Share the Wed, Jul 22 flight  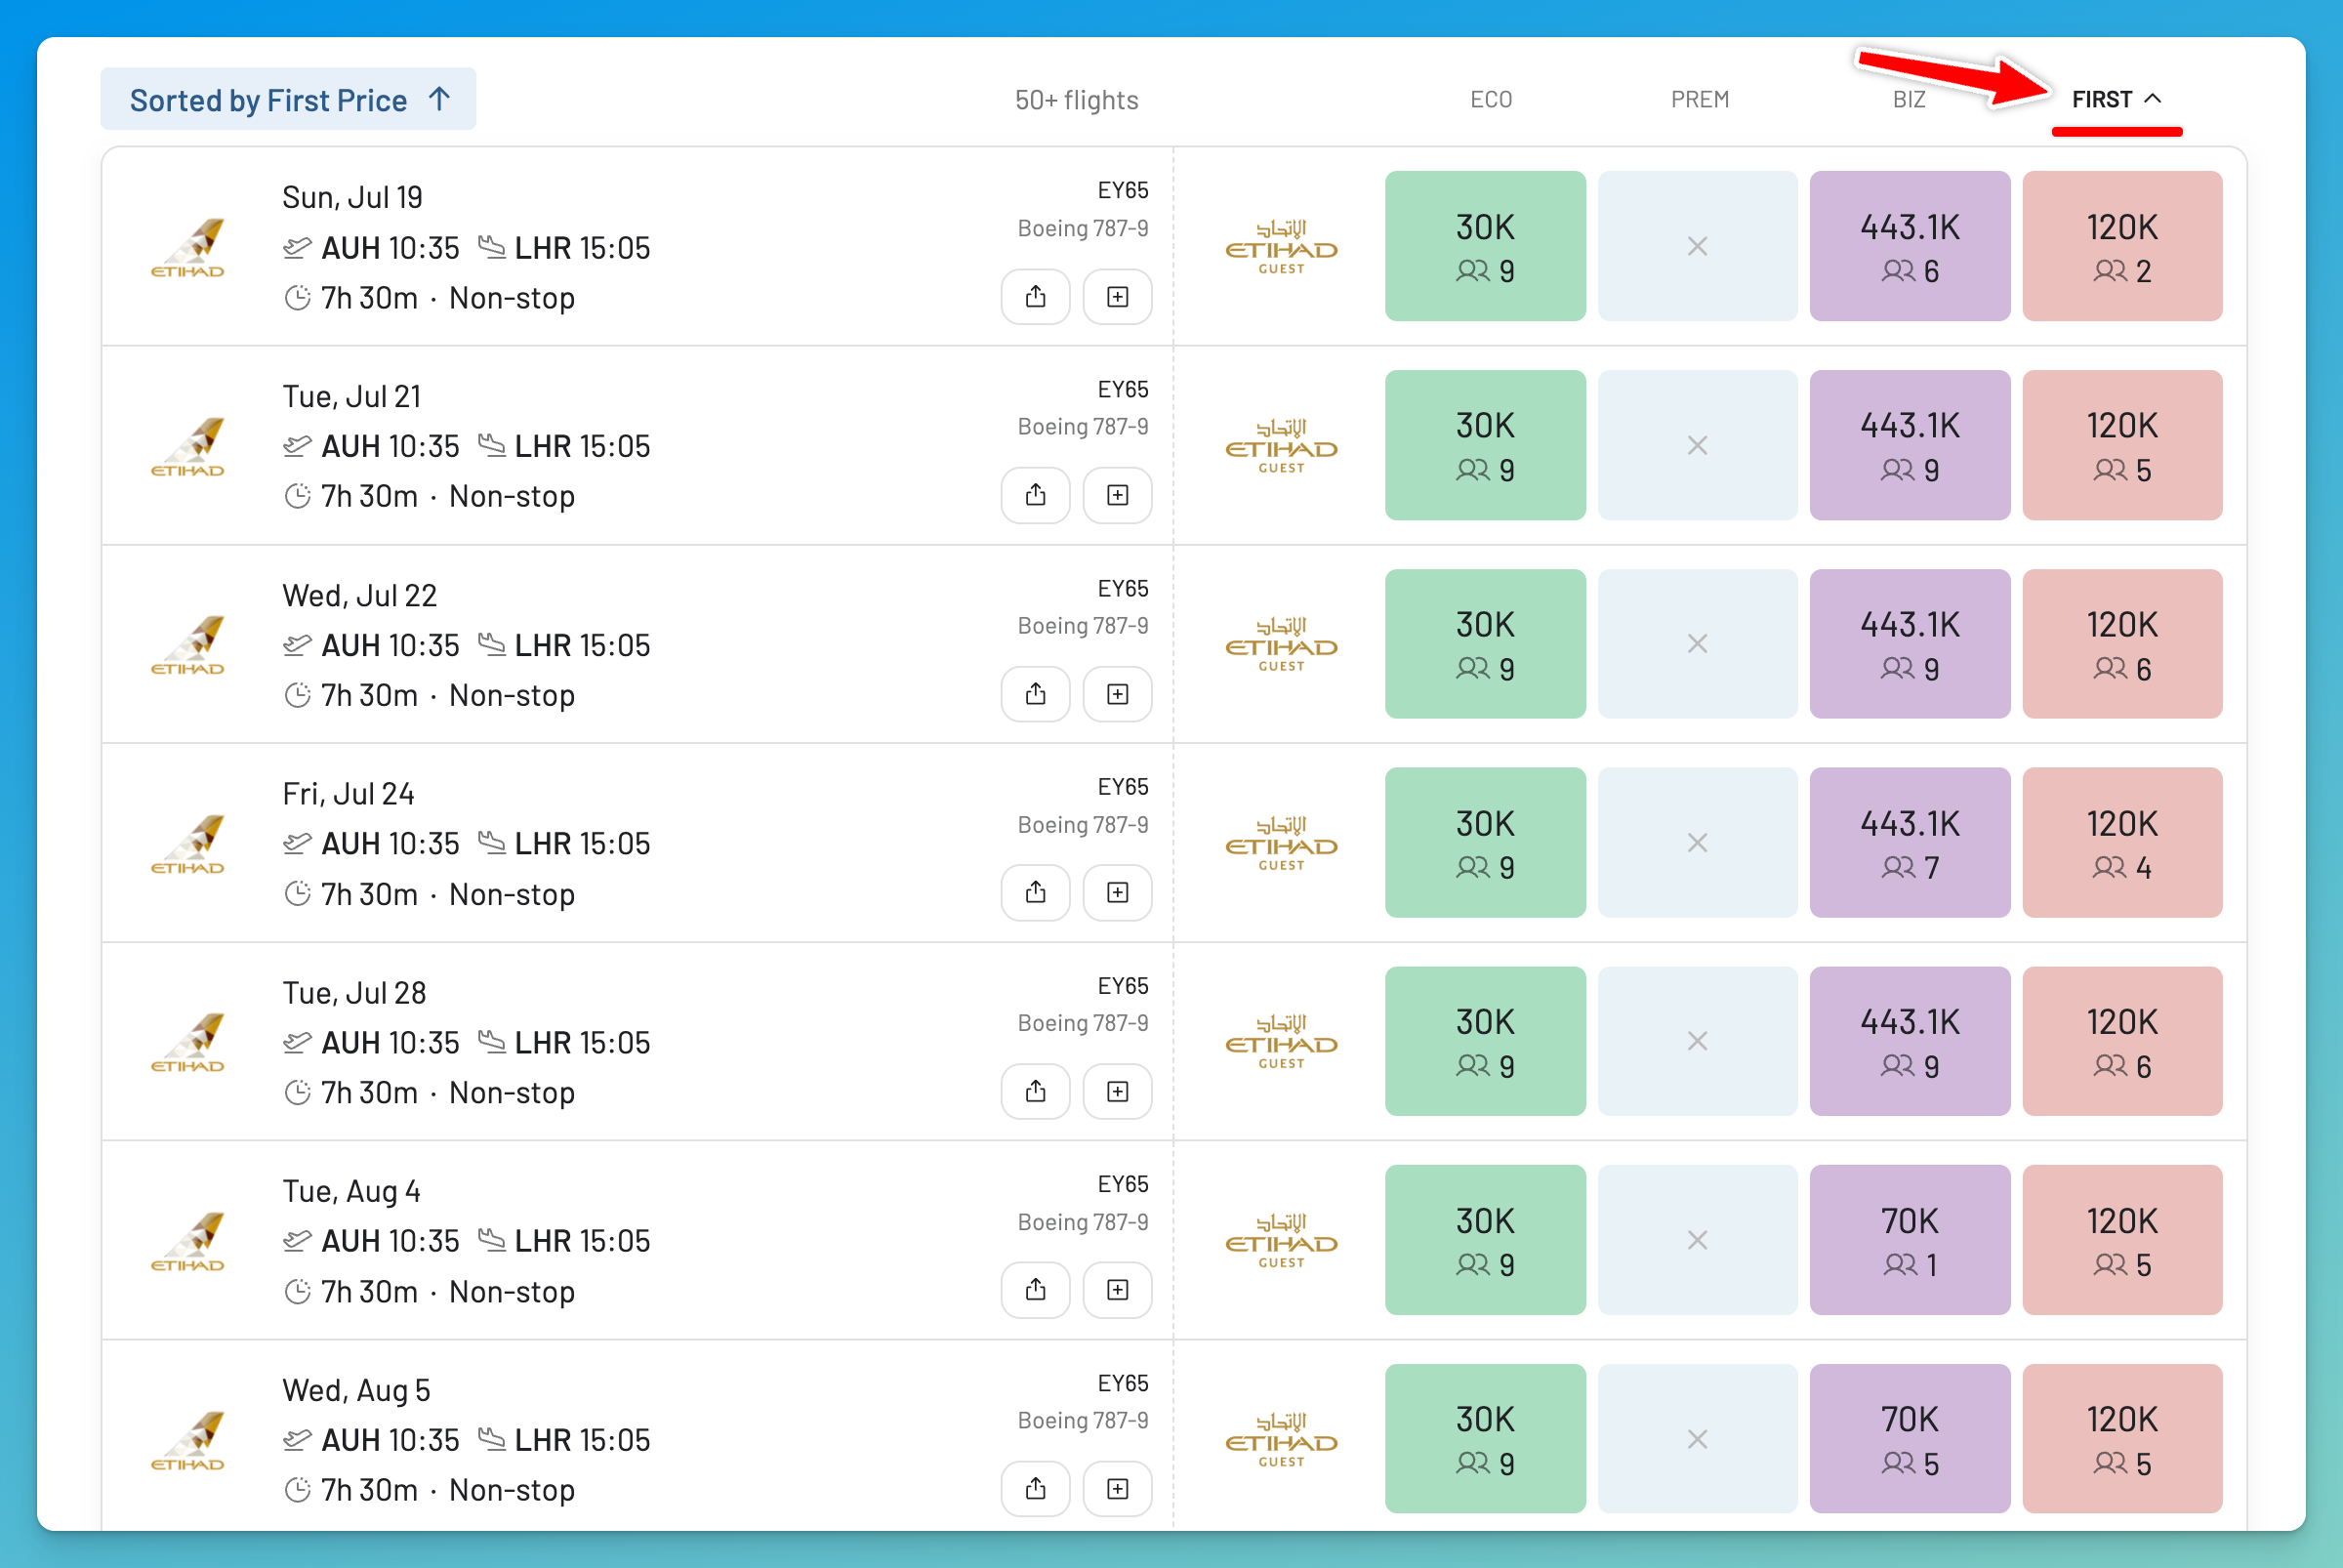point(1035,694)
